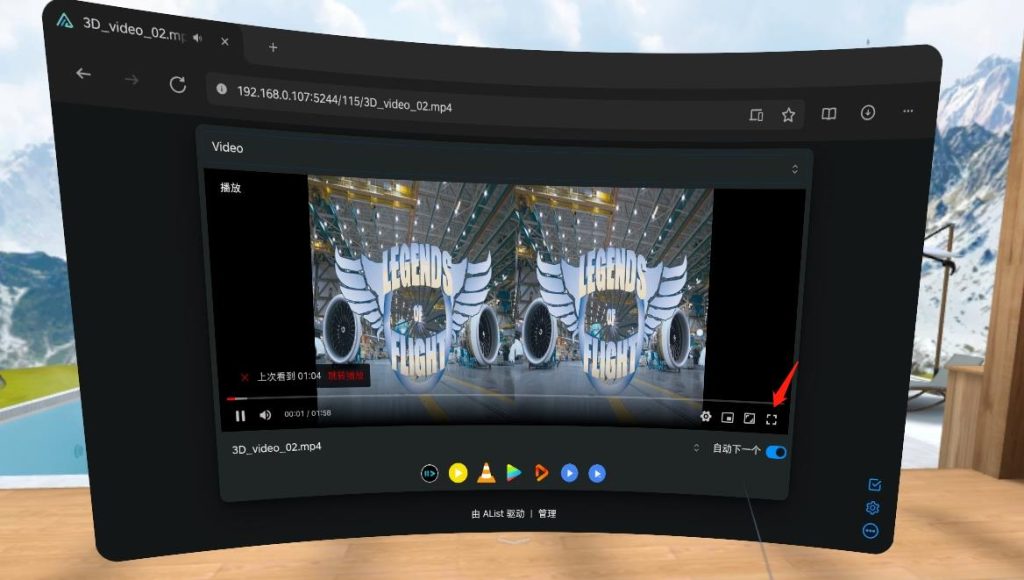
Task: Mute the player volume speaker icon
Action: (x=265, y=415)
